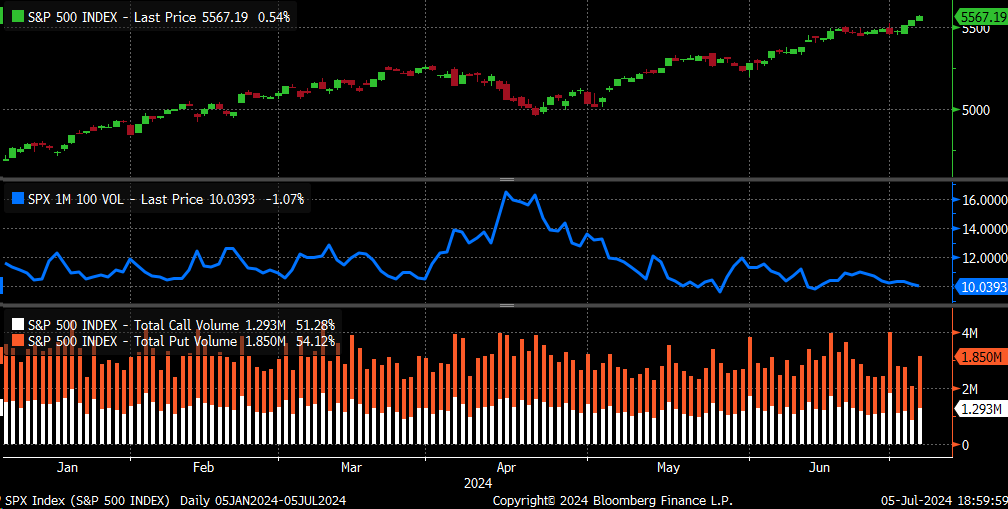Click the Mar month label on time axis
Image resolution: width=1008 pixels, height=509 pixels.
[x=351, y=467]
